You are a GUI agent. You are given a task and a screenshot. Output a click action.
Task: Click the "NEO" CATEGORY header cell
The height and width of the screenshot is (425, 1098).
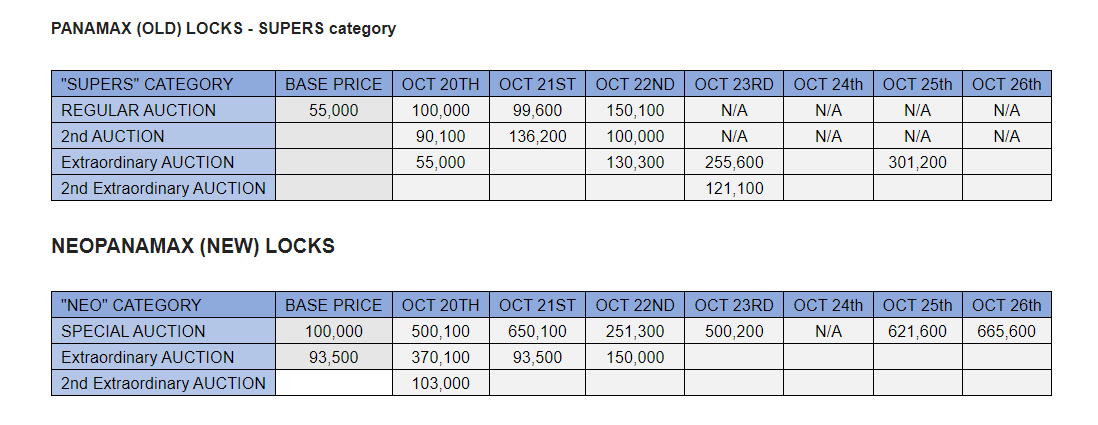point(163,305)
